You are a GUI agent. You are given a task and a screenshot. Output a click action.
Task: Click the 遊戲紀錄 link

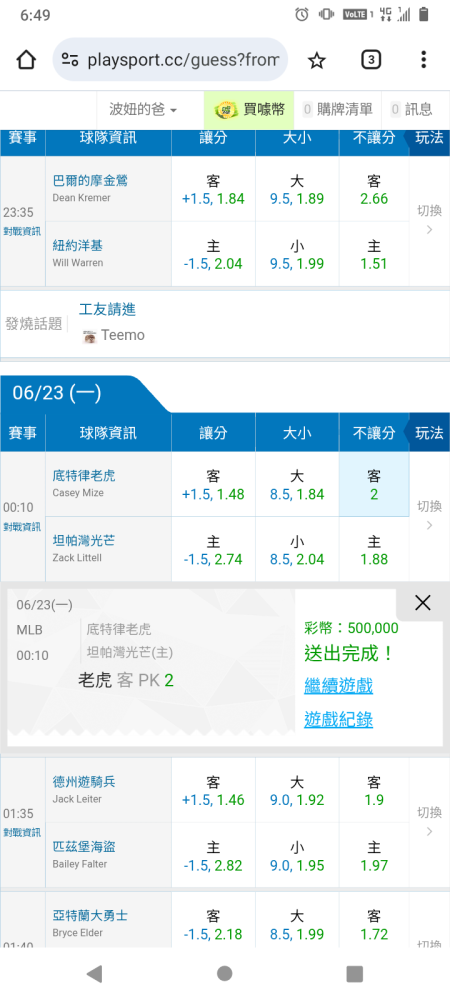tap(338, 720)
